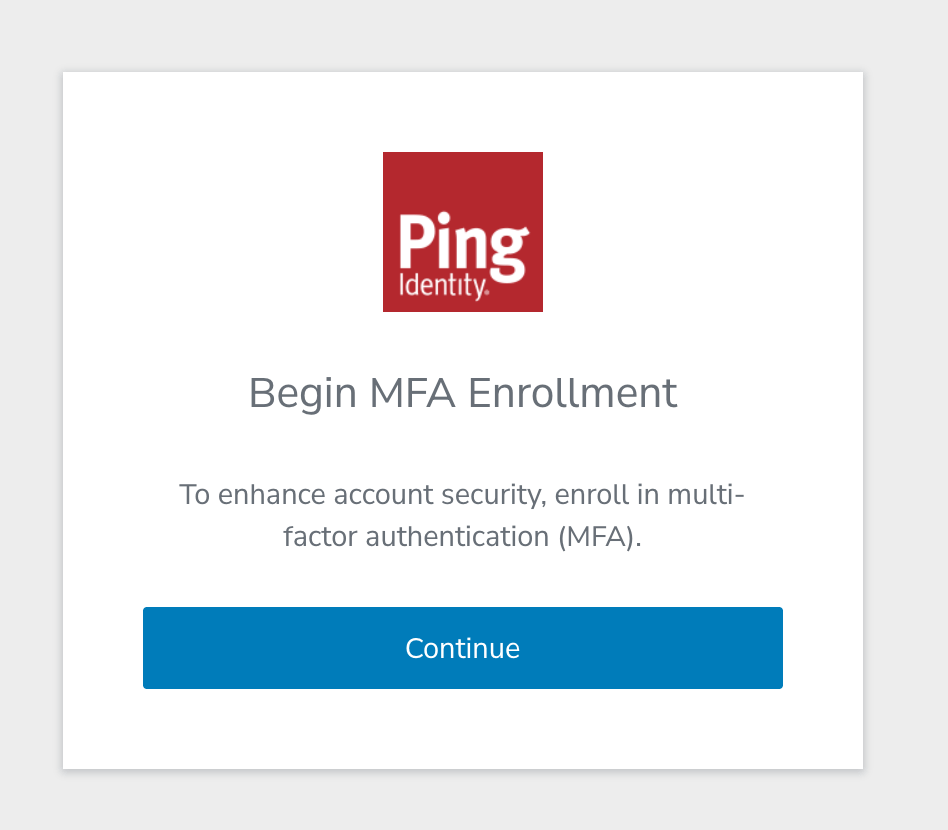Image resolution: width=948 pixels, height=830 pixels.
Task: Click the Ping Identity logo
Action: click(462, 231)
